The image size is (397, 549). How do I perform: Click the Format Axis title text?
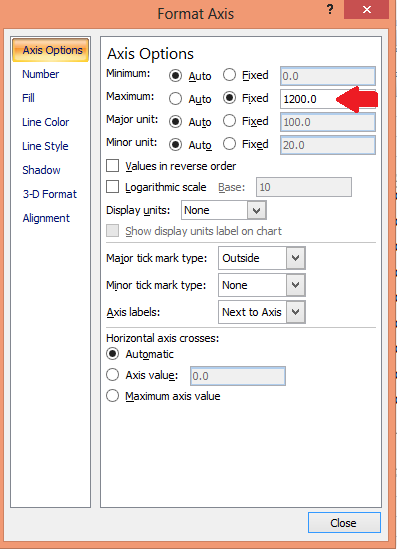(195, 14)
